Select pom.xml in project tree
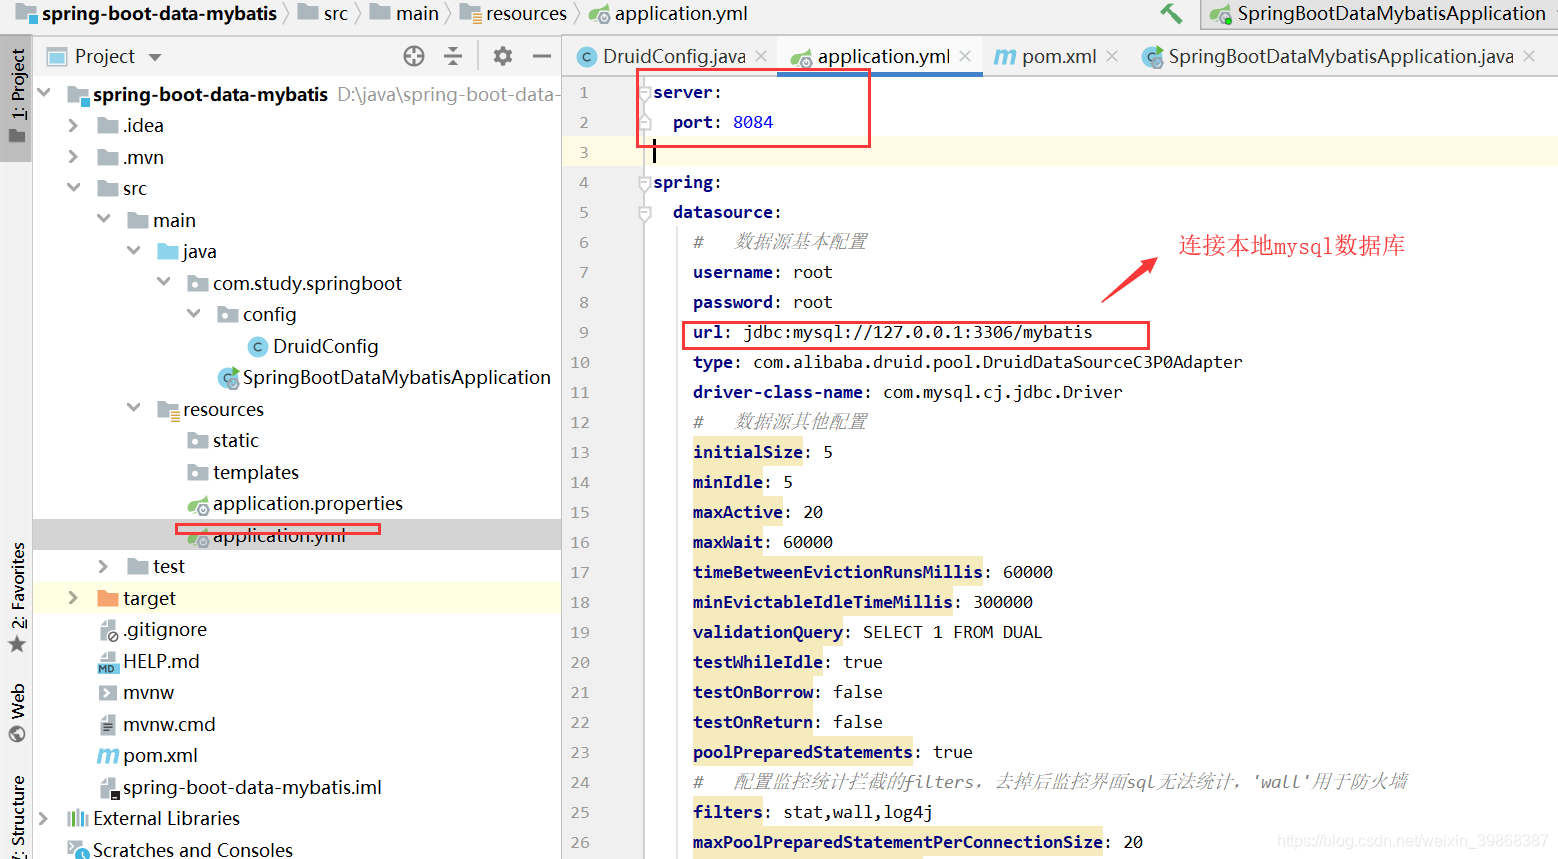 click(x=147, y=755)
